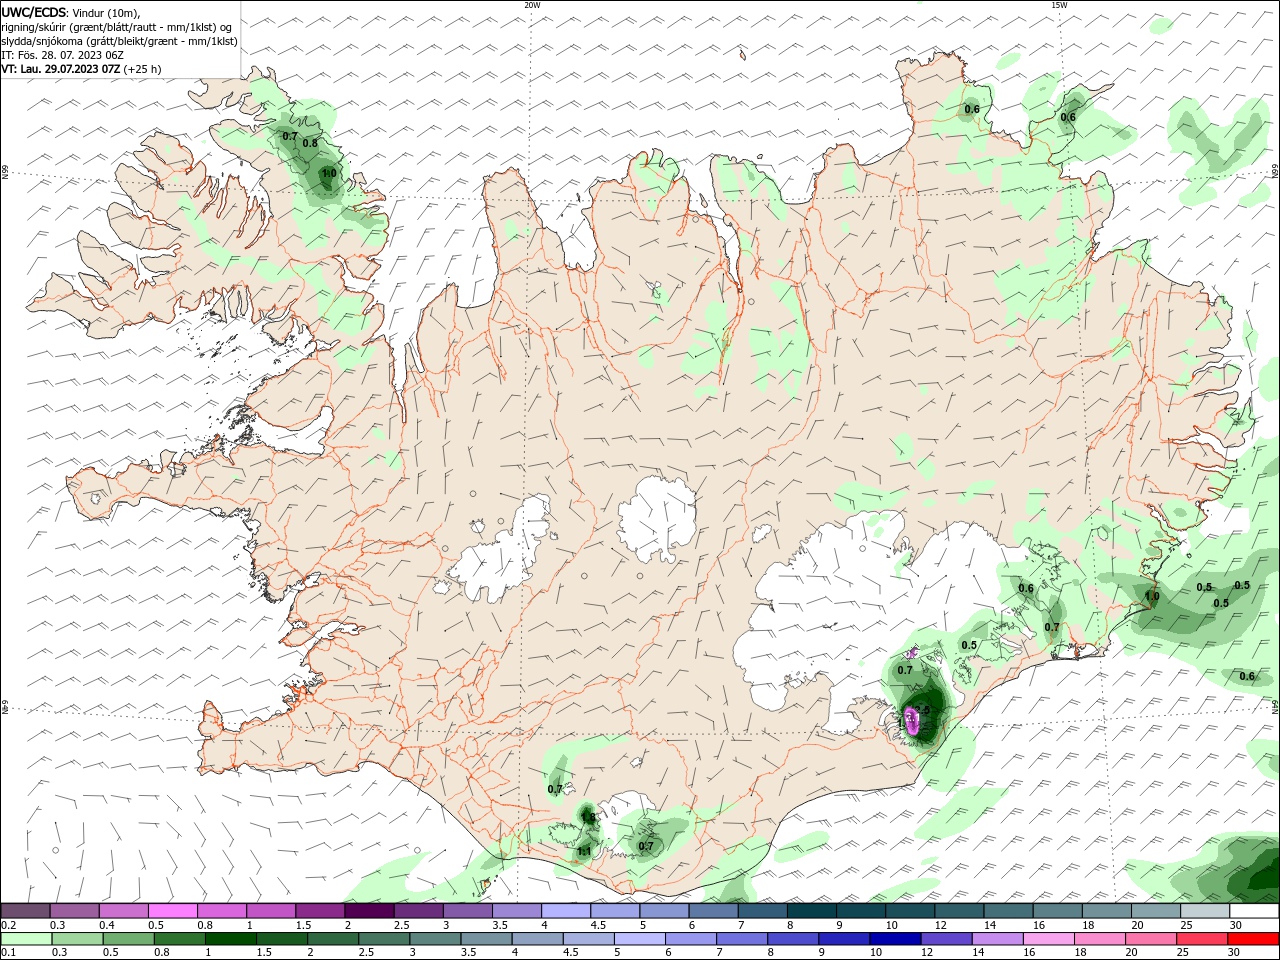Pick the light gray top-row swatch above 25

point(1205,911)
